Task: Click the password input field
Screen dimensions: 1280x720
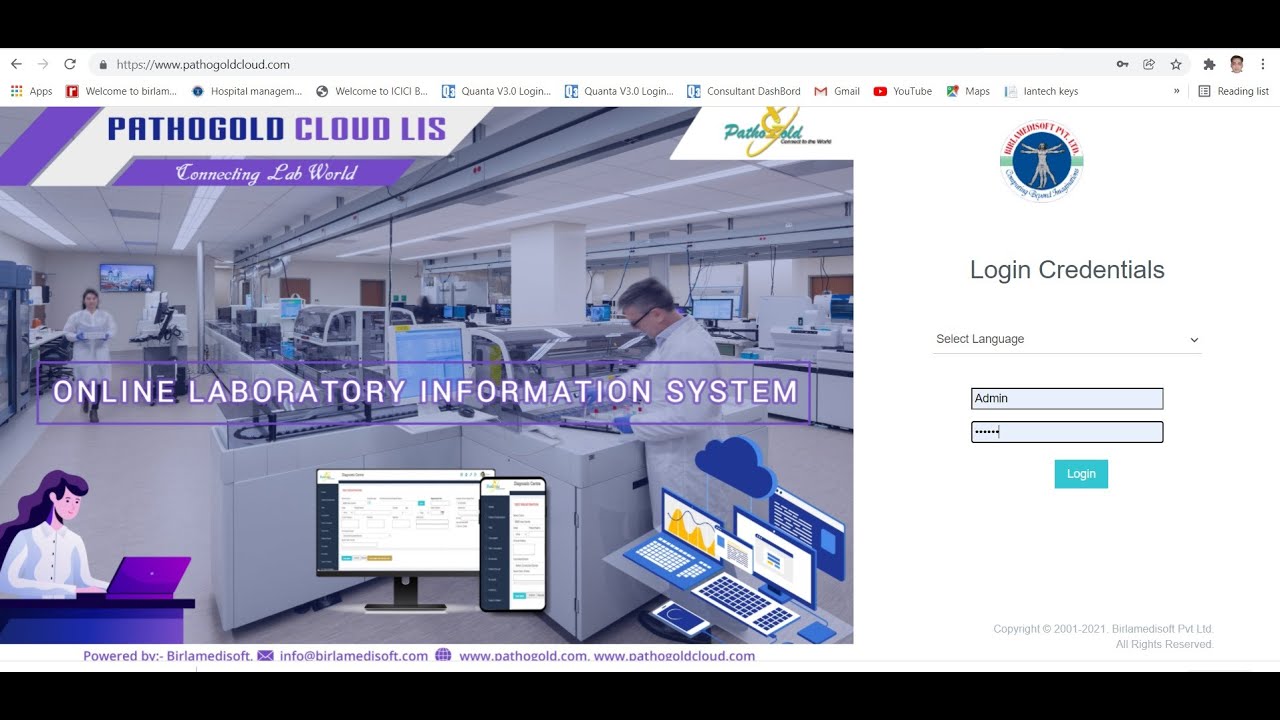Action: coord(1067,432)
